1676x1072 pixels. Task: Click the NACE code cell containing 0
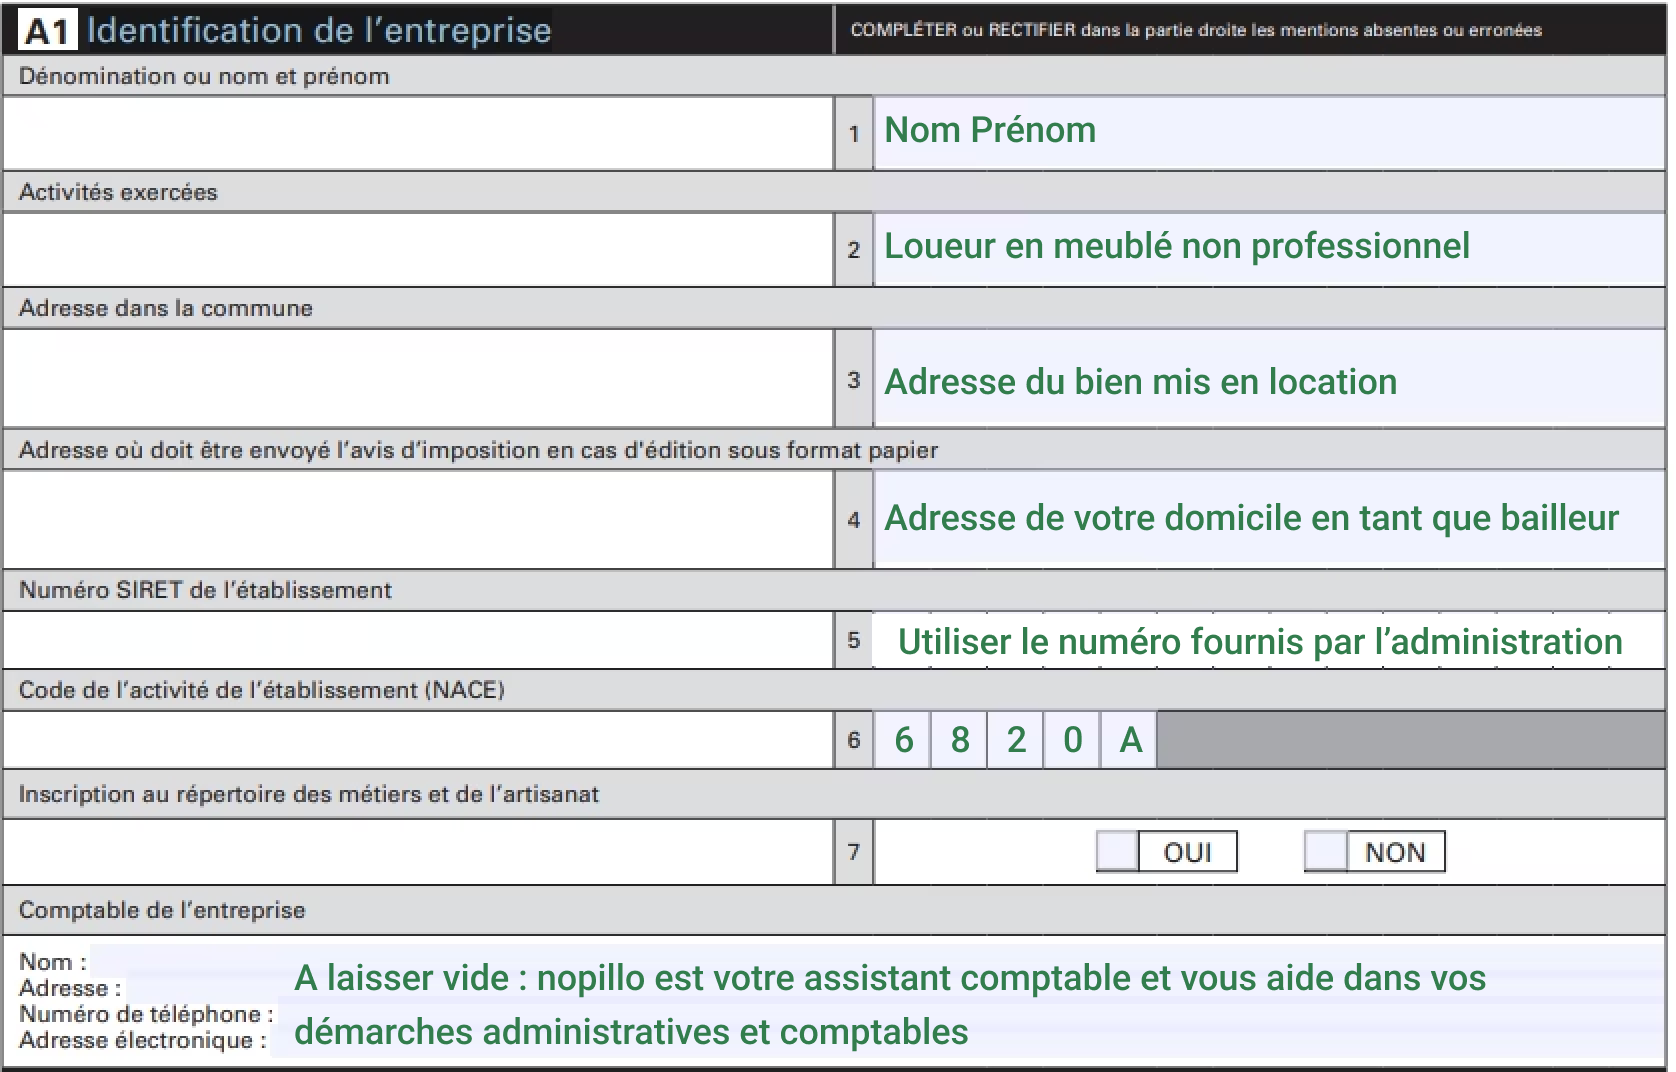[x=1072, y=740]
